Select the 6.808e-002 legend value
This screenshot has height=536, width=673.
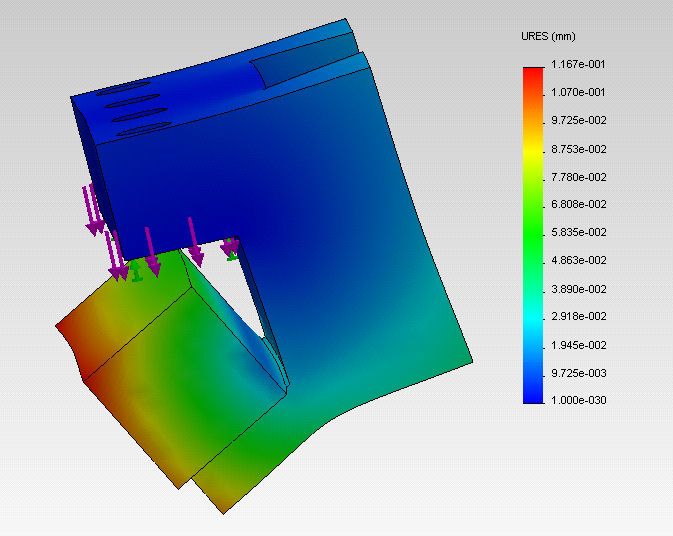coord(579,204)
